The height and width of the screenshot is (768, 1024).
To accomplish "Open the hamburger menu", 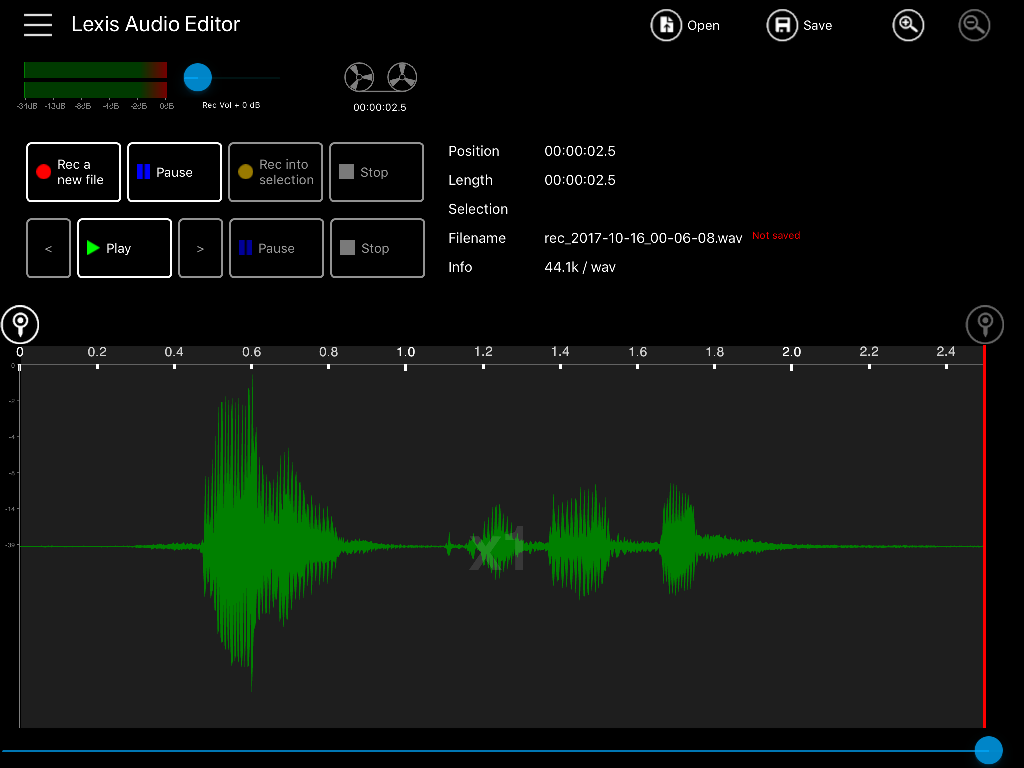I will pos(38,25).
